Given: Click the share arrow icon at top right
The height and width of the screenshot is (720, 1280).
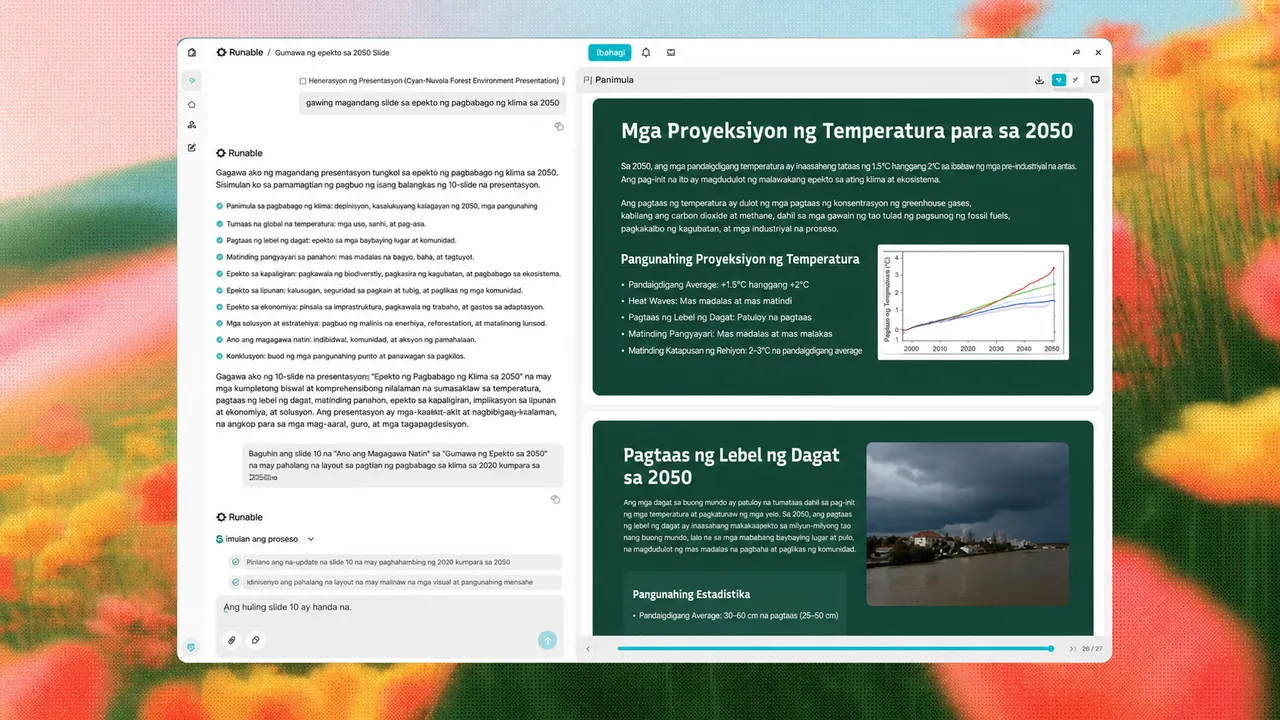Looking at the screenshot, I should pos(1076,52).
